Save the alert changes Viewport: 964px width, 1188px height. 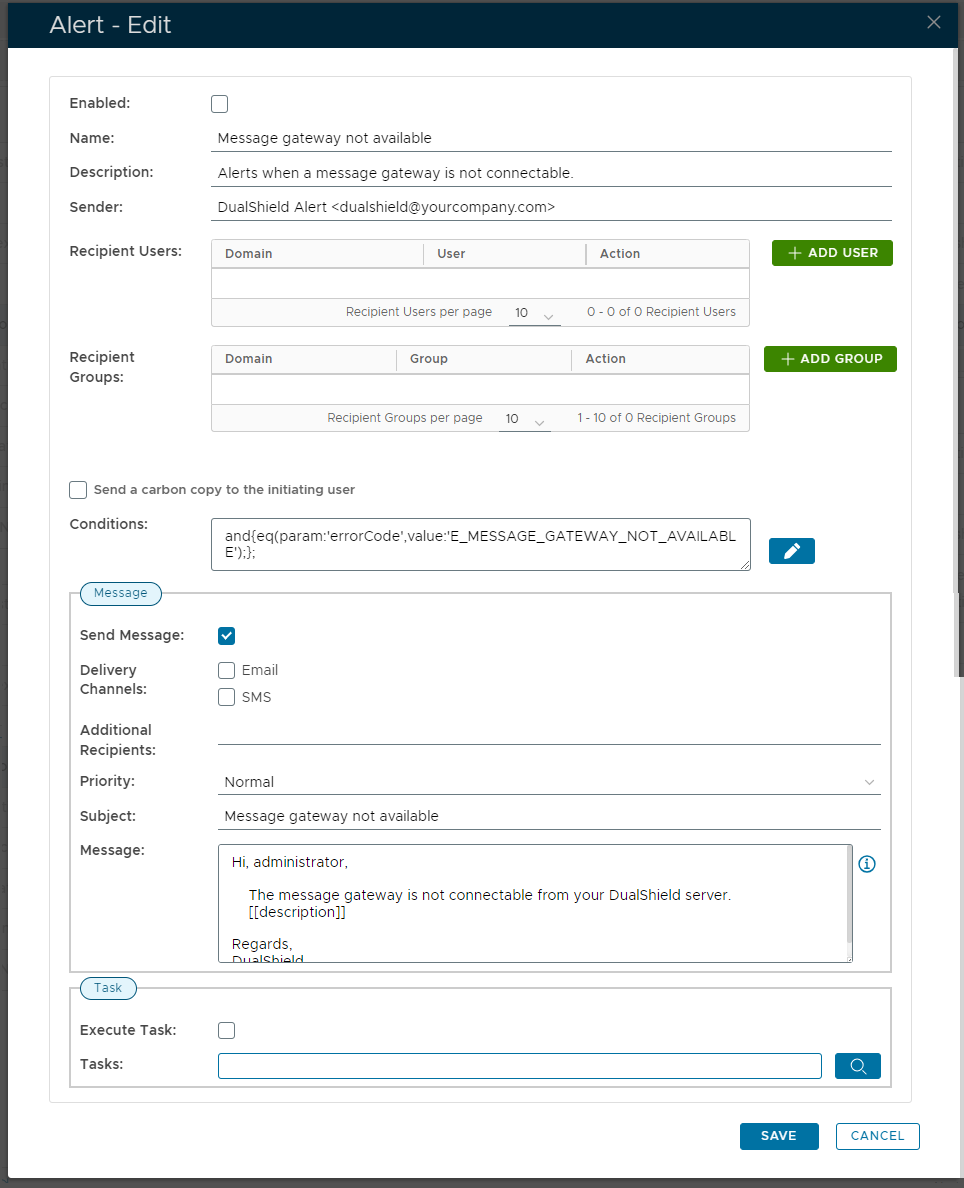click(779, 1136)
